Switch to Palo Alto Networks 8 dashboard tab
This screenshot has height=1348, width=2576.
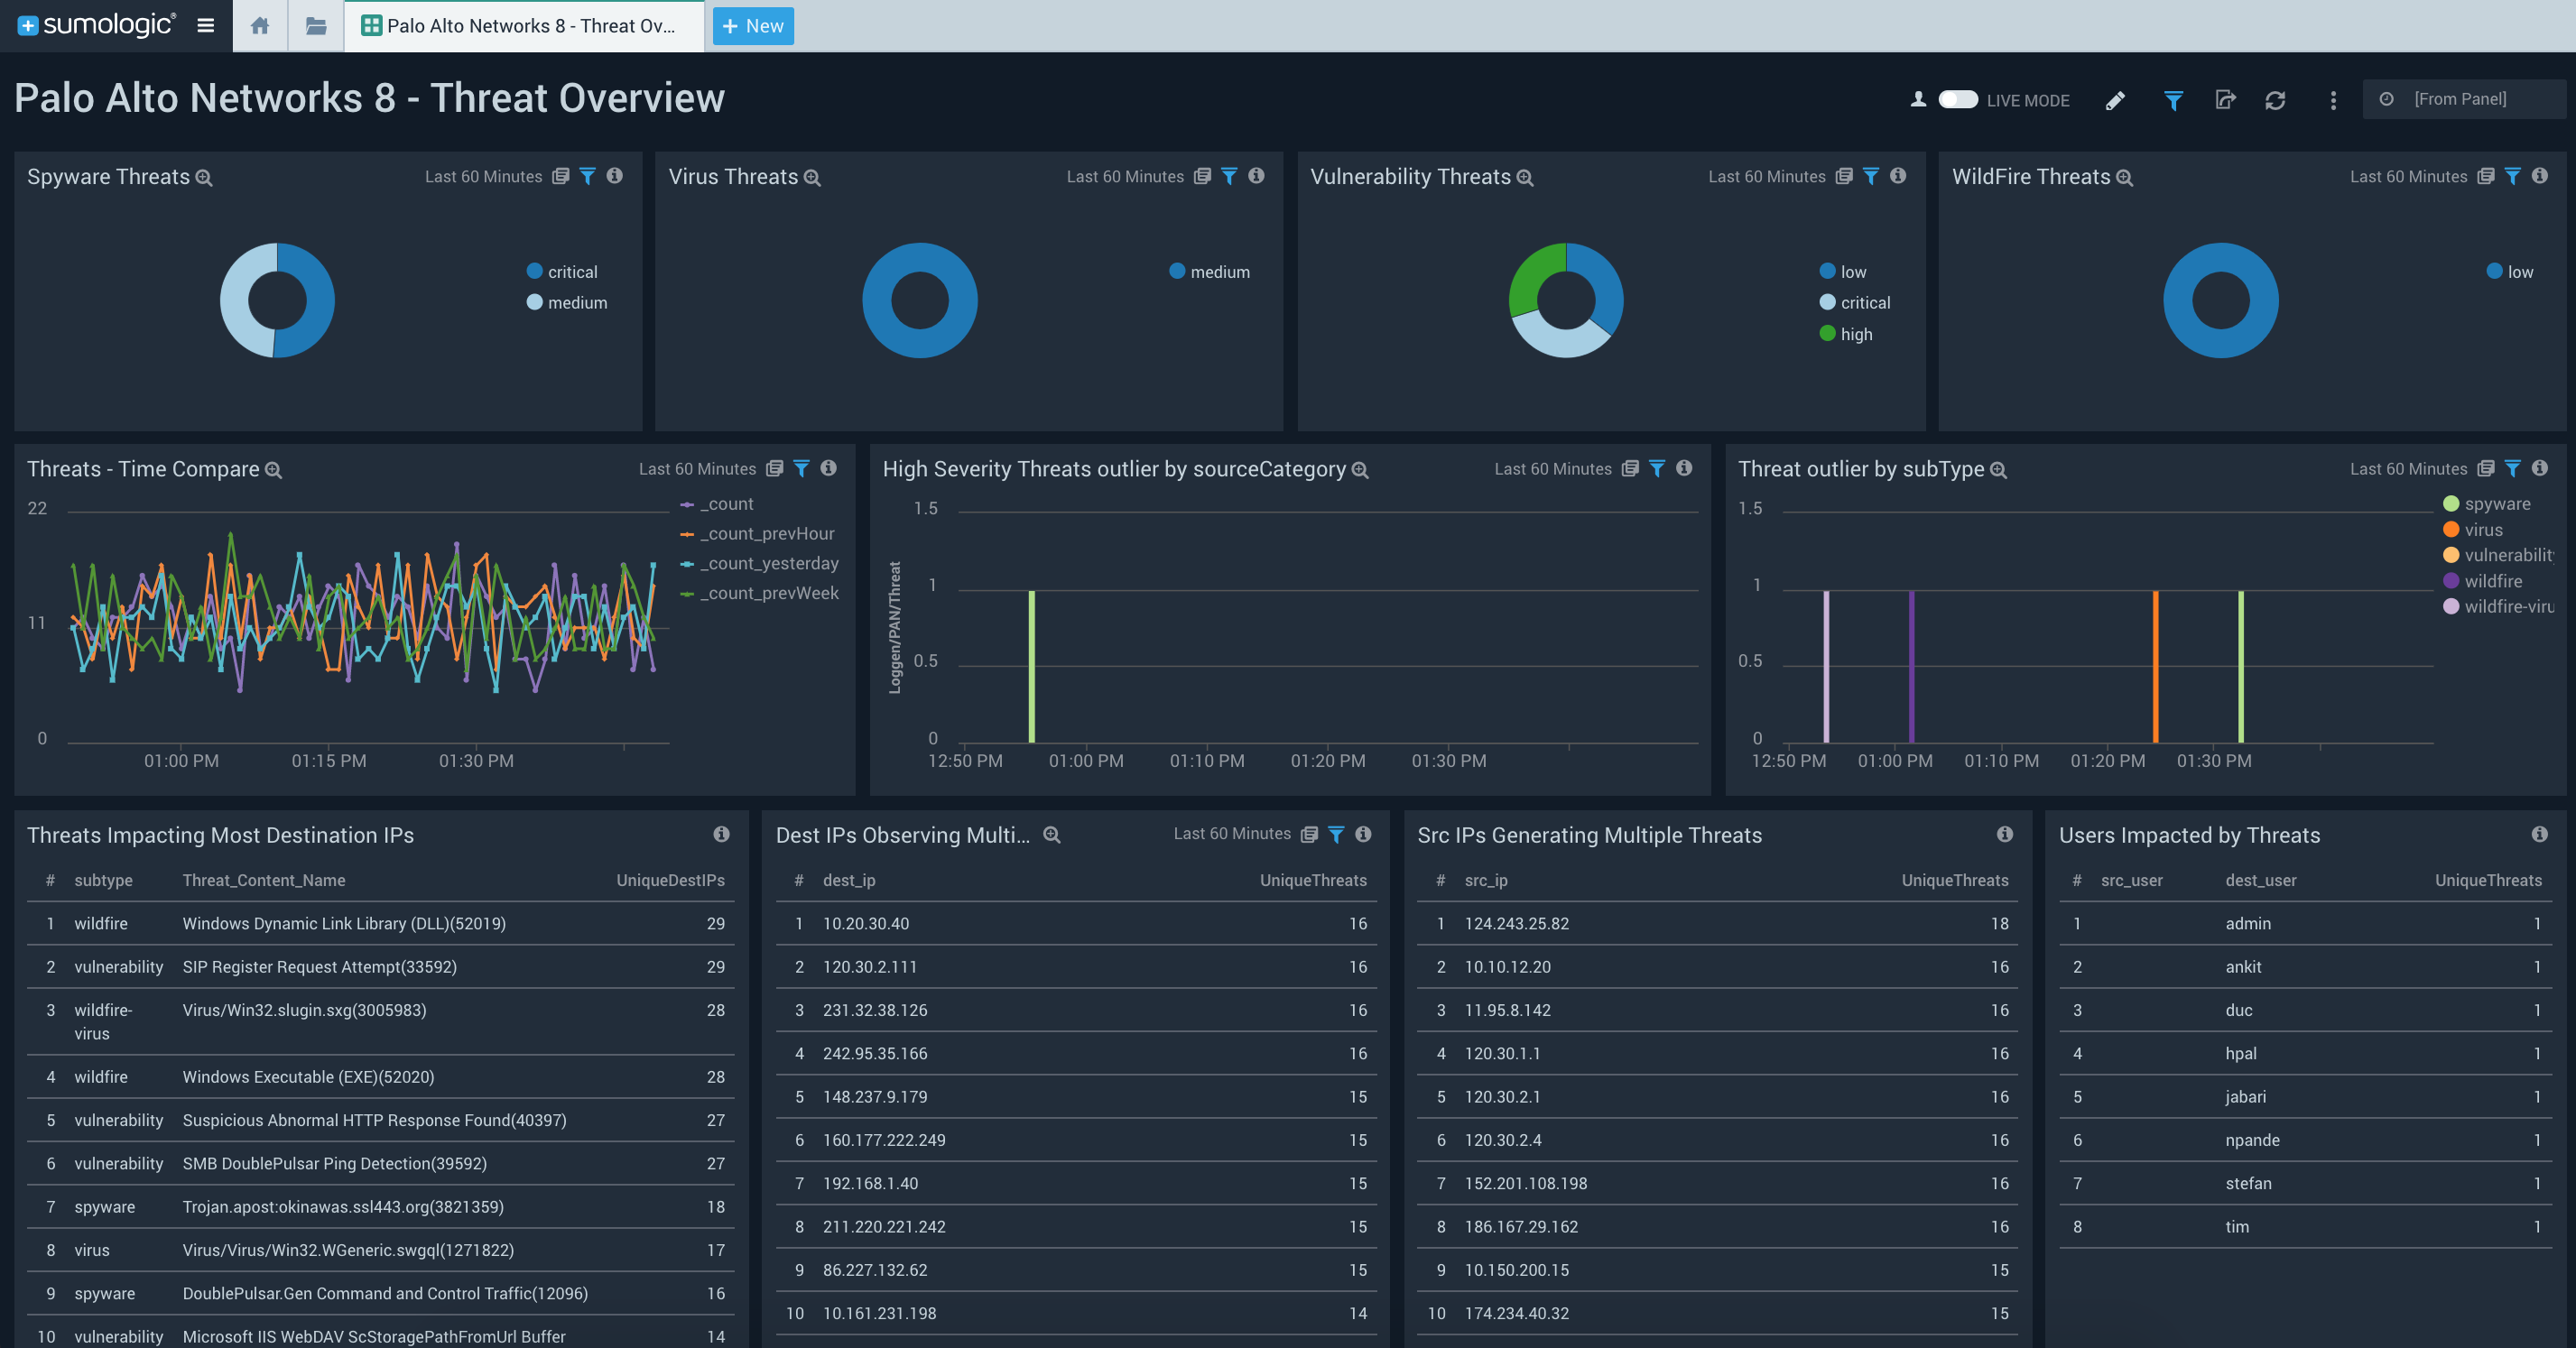[x=523, y=26]
